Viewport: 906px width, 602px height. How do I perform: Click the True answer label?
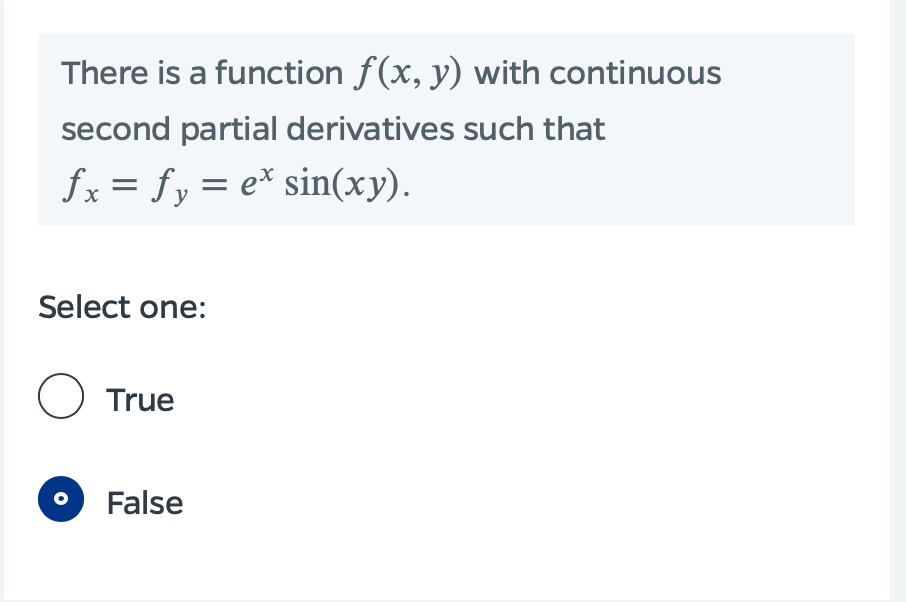(x=139, y=400)
